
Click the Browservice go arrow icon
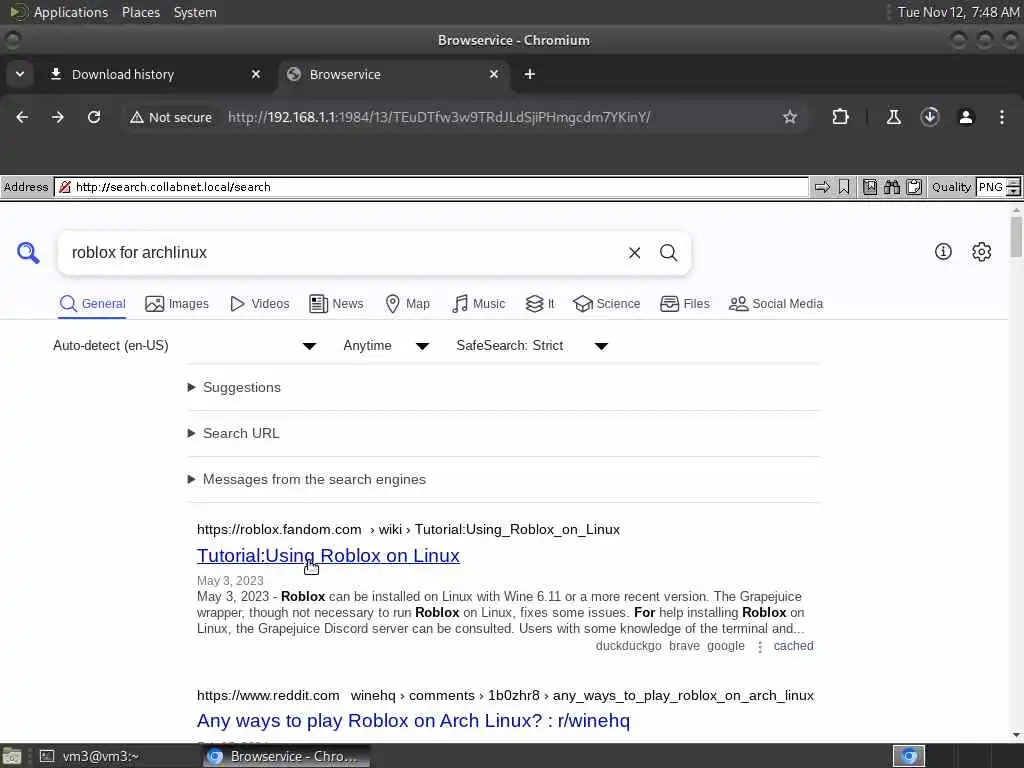click(x=822, y=187)
